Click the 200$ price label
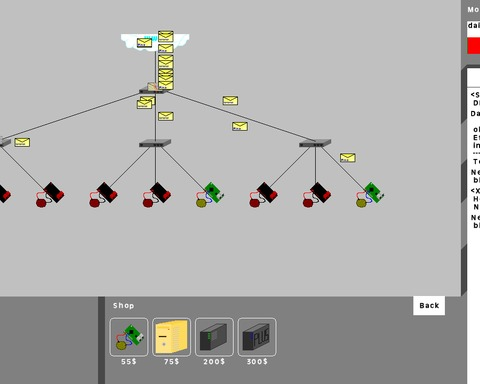The image size is (480, 384). tap(214, 362)
